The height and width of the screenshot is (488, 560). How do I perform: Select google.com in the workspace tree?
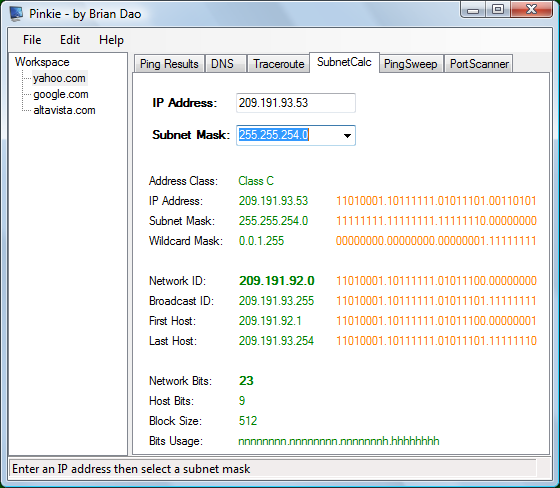tap(61, 94)
